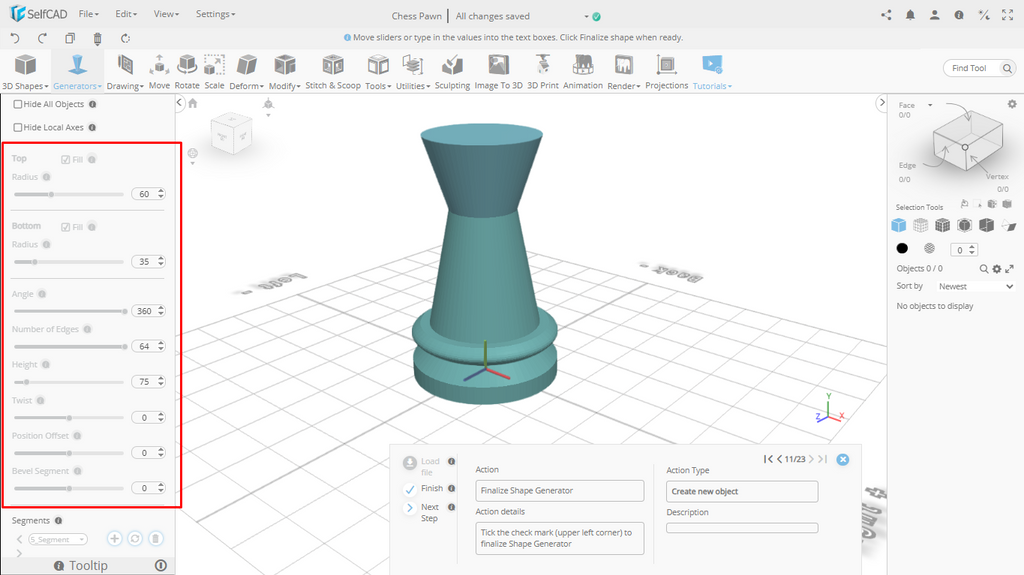
Task: Click the Number of Edges slider
Action: [68, 347]
